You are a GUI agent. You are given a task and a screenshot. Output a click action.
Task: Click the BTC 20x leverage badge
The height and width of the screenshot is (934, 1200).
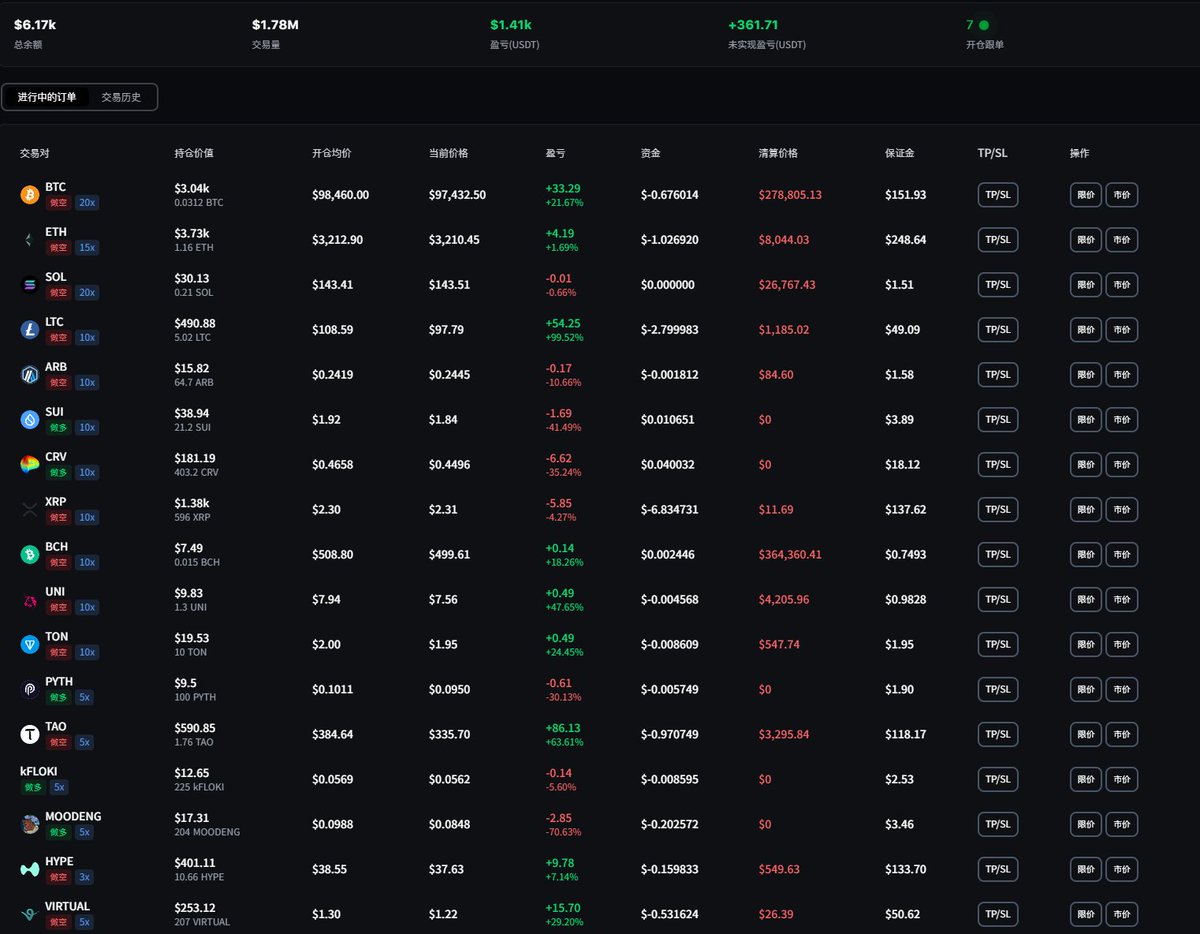(87, 203)
